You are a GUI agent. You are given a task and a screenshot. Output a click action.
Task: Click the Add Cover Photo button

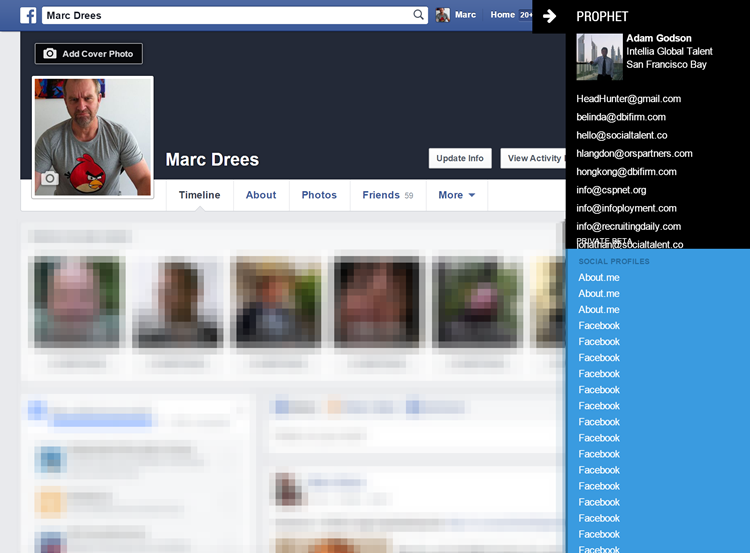coord(88,54)
